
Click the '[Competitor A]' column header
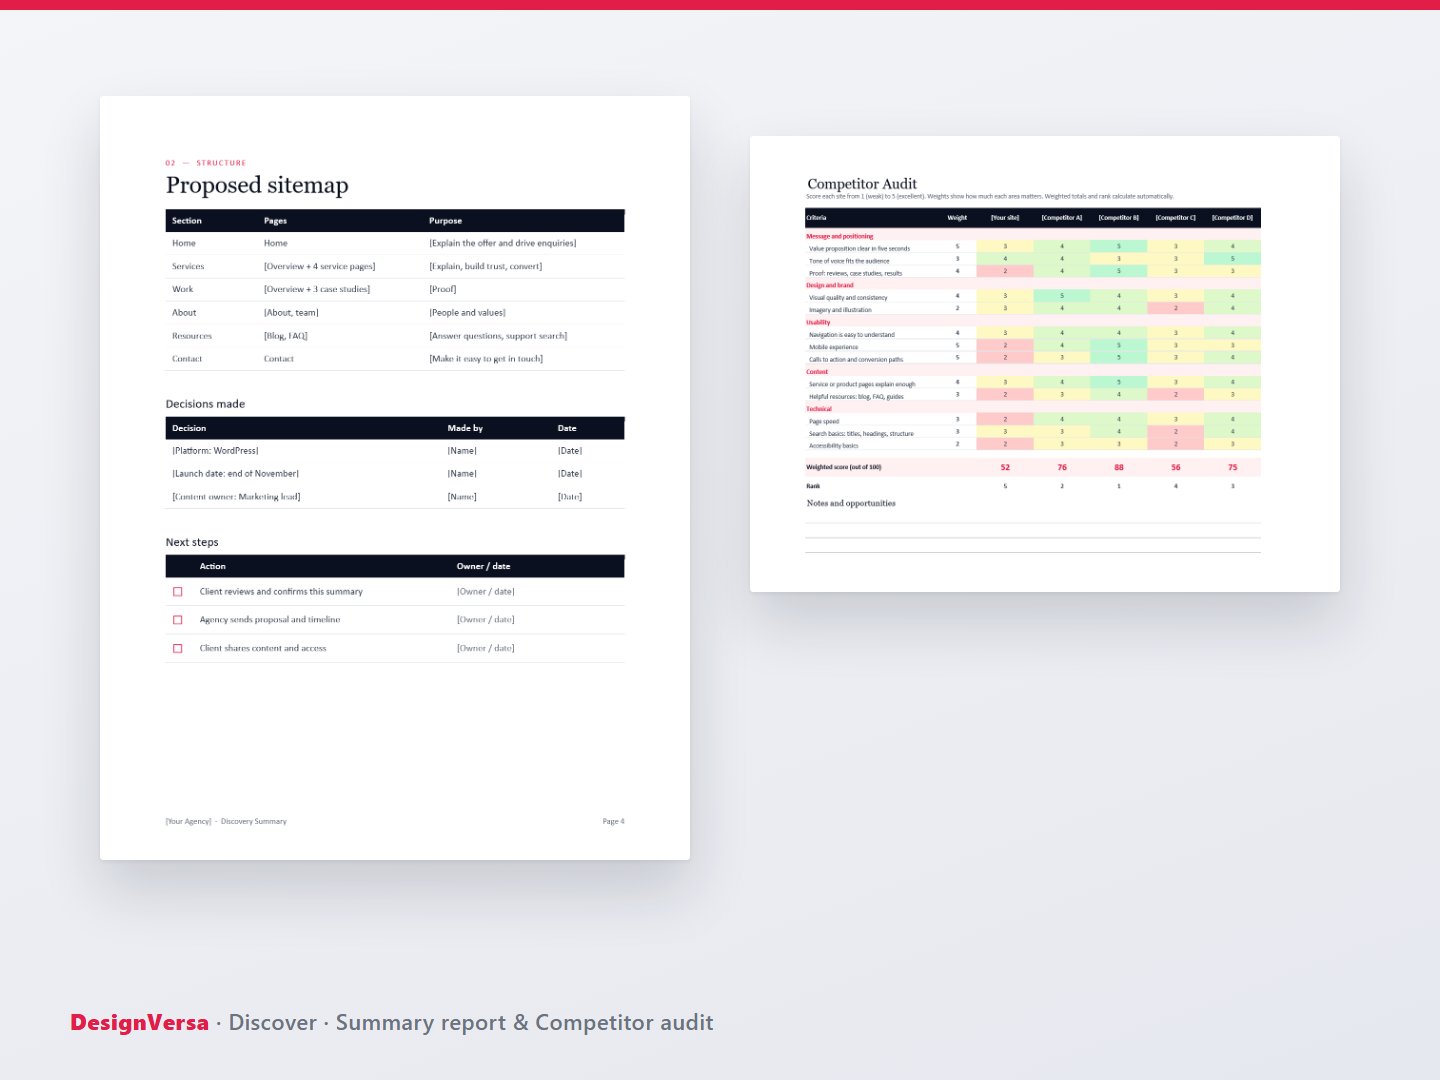click(x=1062, y=217)
